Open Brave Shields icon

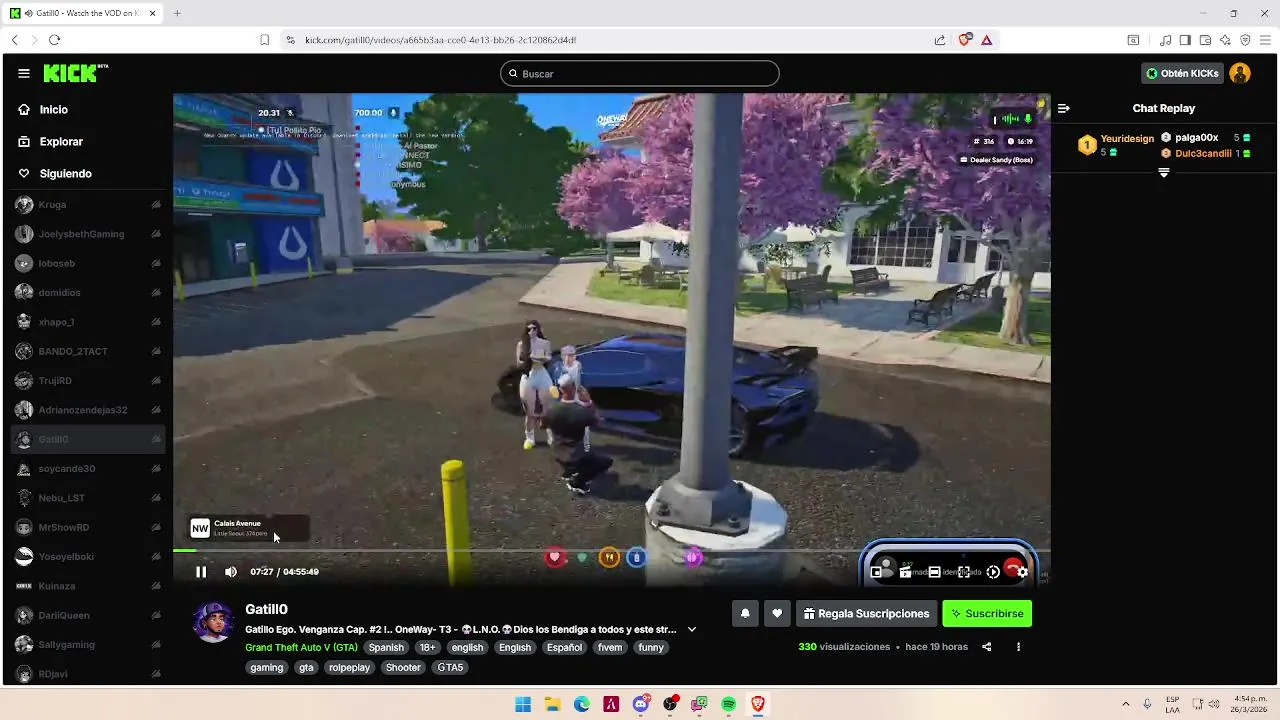965,40
